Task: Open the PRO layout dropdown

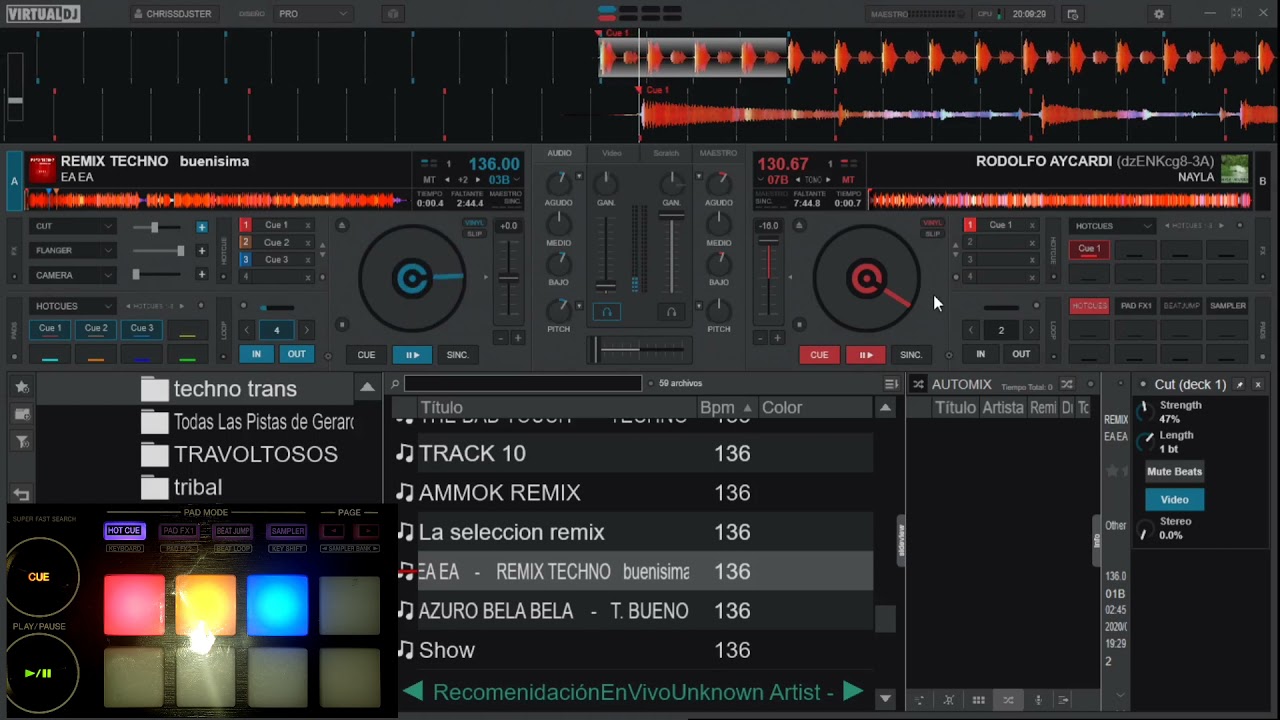Action: pyautogui.click(x=313, y=14)
